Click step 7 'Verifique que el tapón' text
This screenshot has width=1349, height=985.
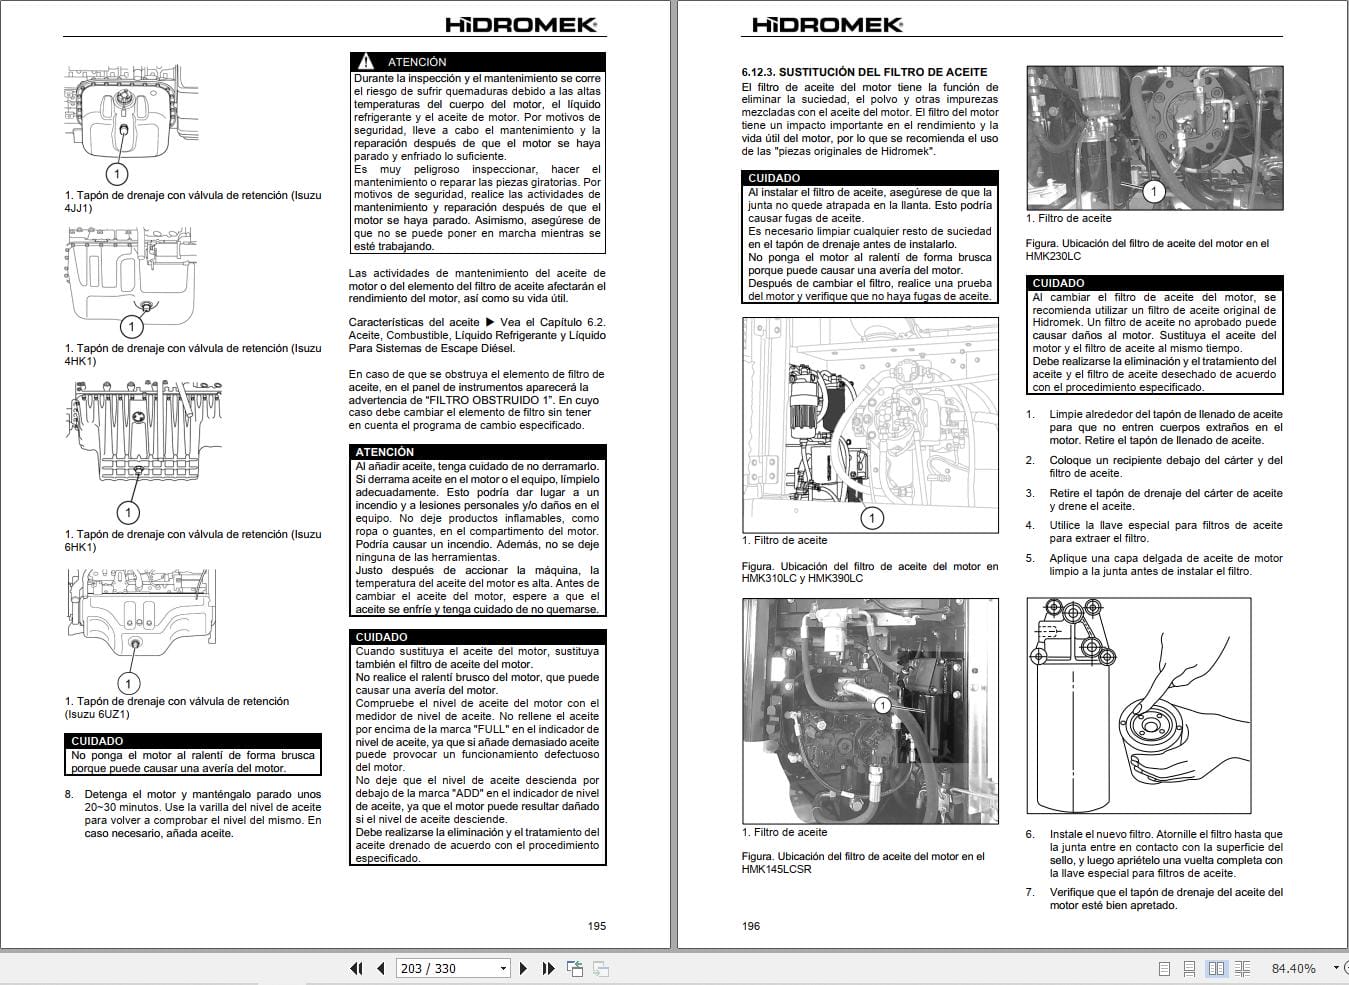coord(1155,899)
